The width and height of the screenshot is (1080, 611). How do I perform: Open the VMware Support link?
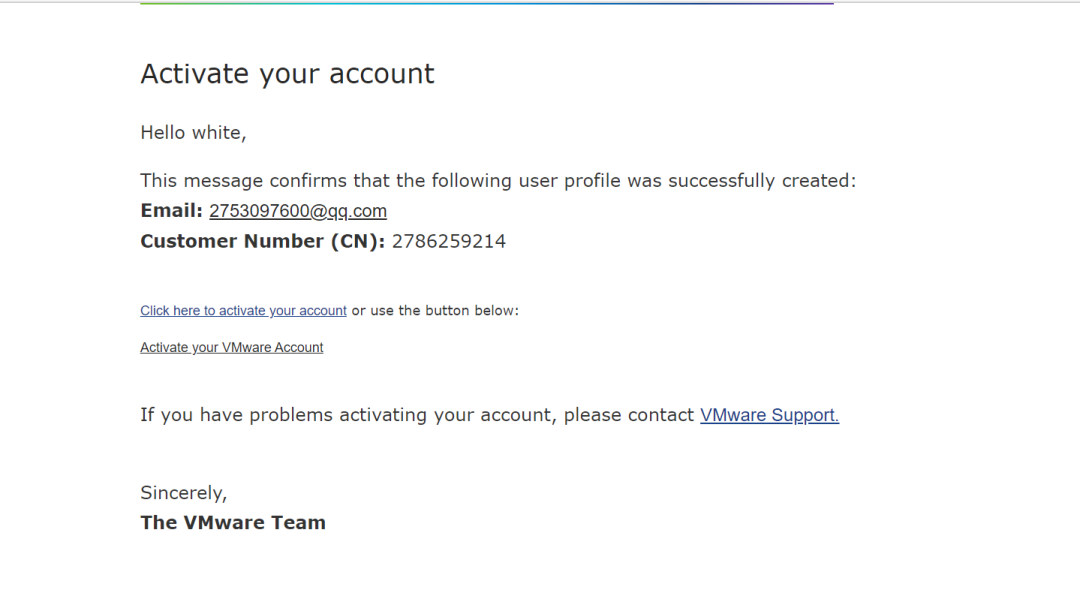tap(769, 415)
